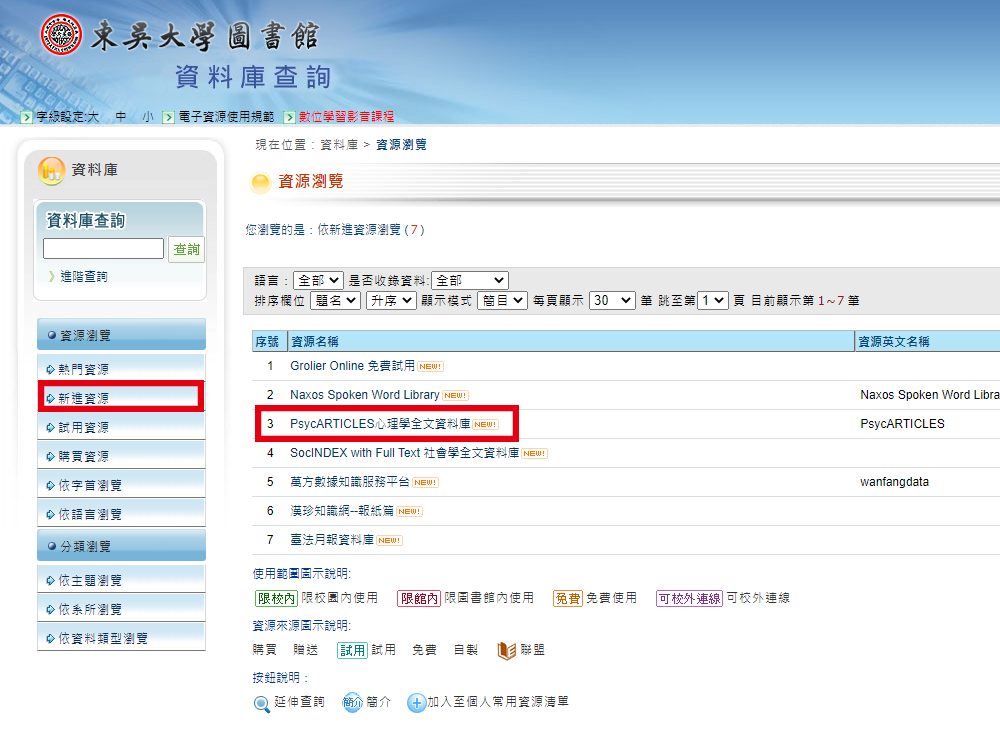This screenshot has height=739, width=1000.
Task: Click the 聯盟 book icon in the legend
Action: coord(506,650)
